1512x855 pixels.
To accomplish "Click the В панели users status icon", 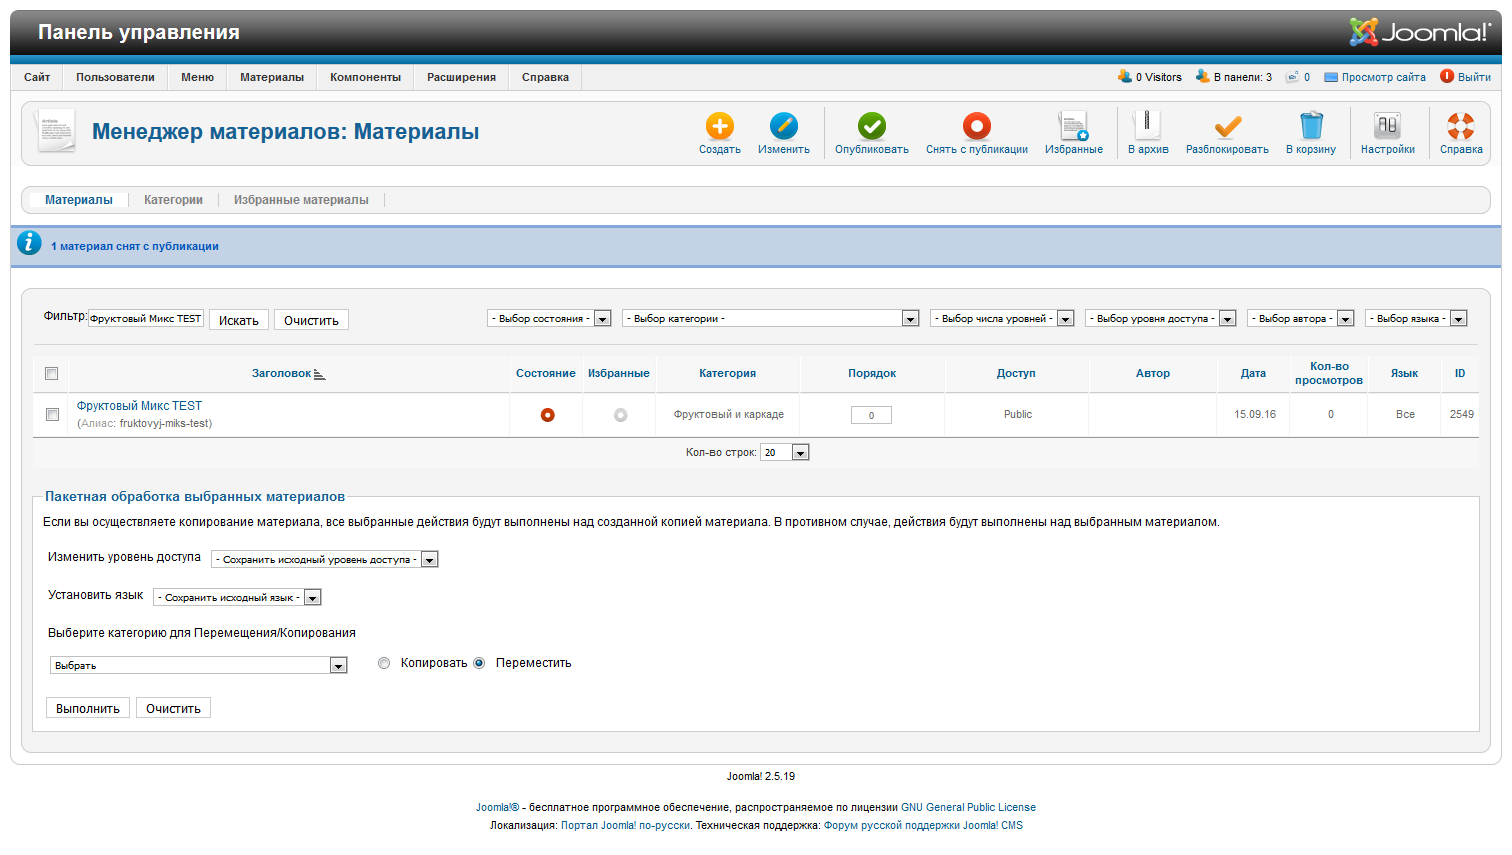I will tap(1203, 76).
